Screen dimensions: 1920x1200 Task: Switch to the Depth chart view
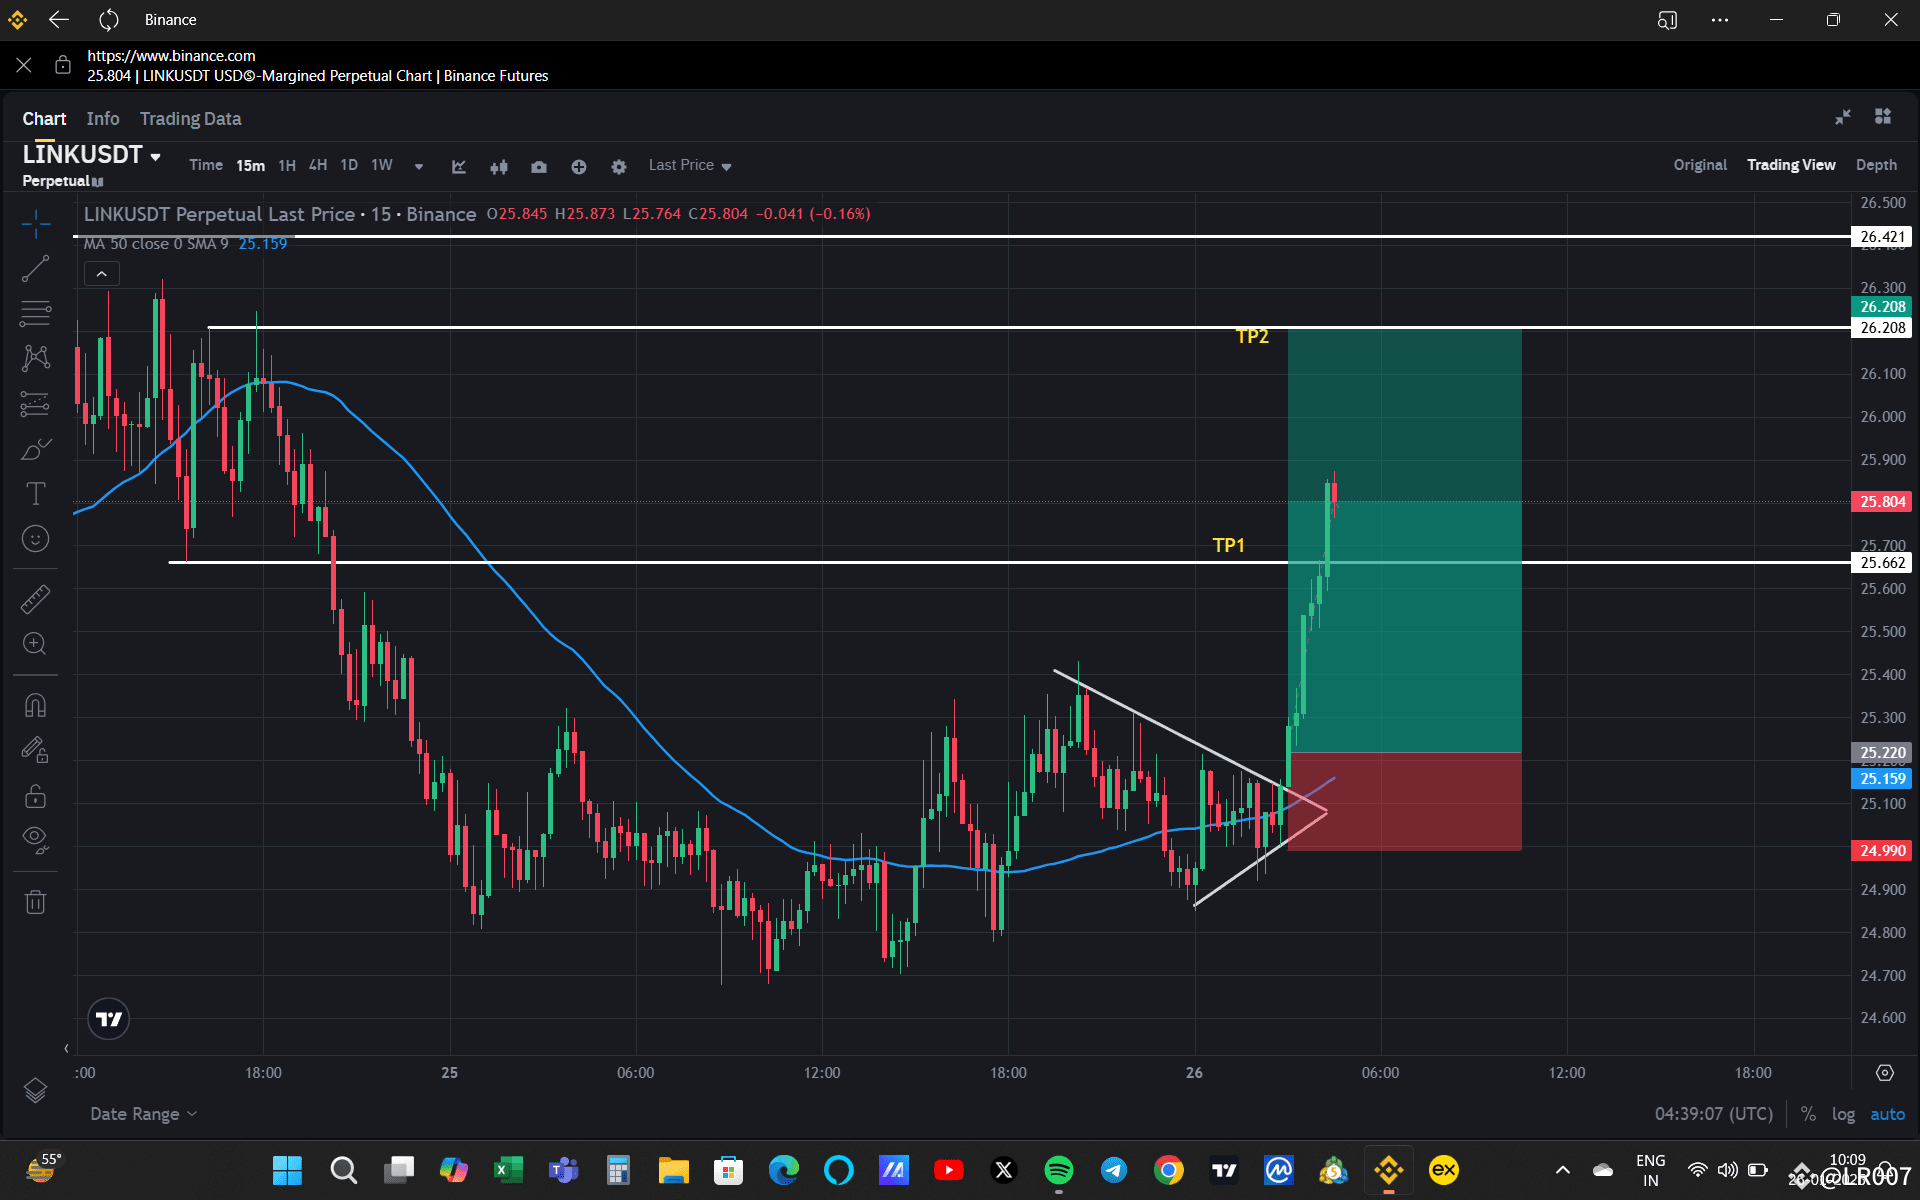[x=1876, y=165]
